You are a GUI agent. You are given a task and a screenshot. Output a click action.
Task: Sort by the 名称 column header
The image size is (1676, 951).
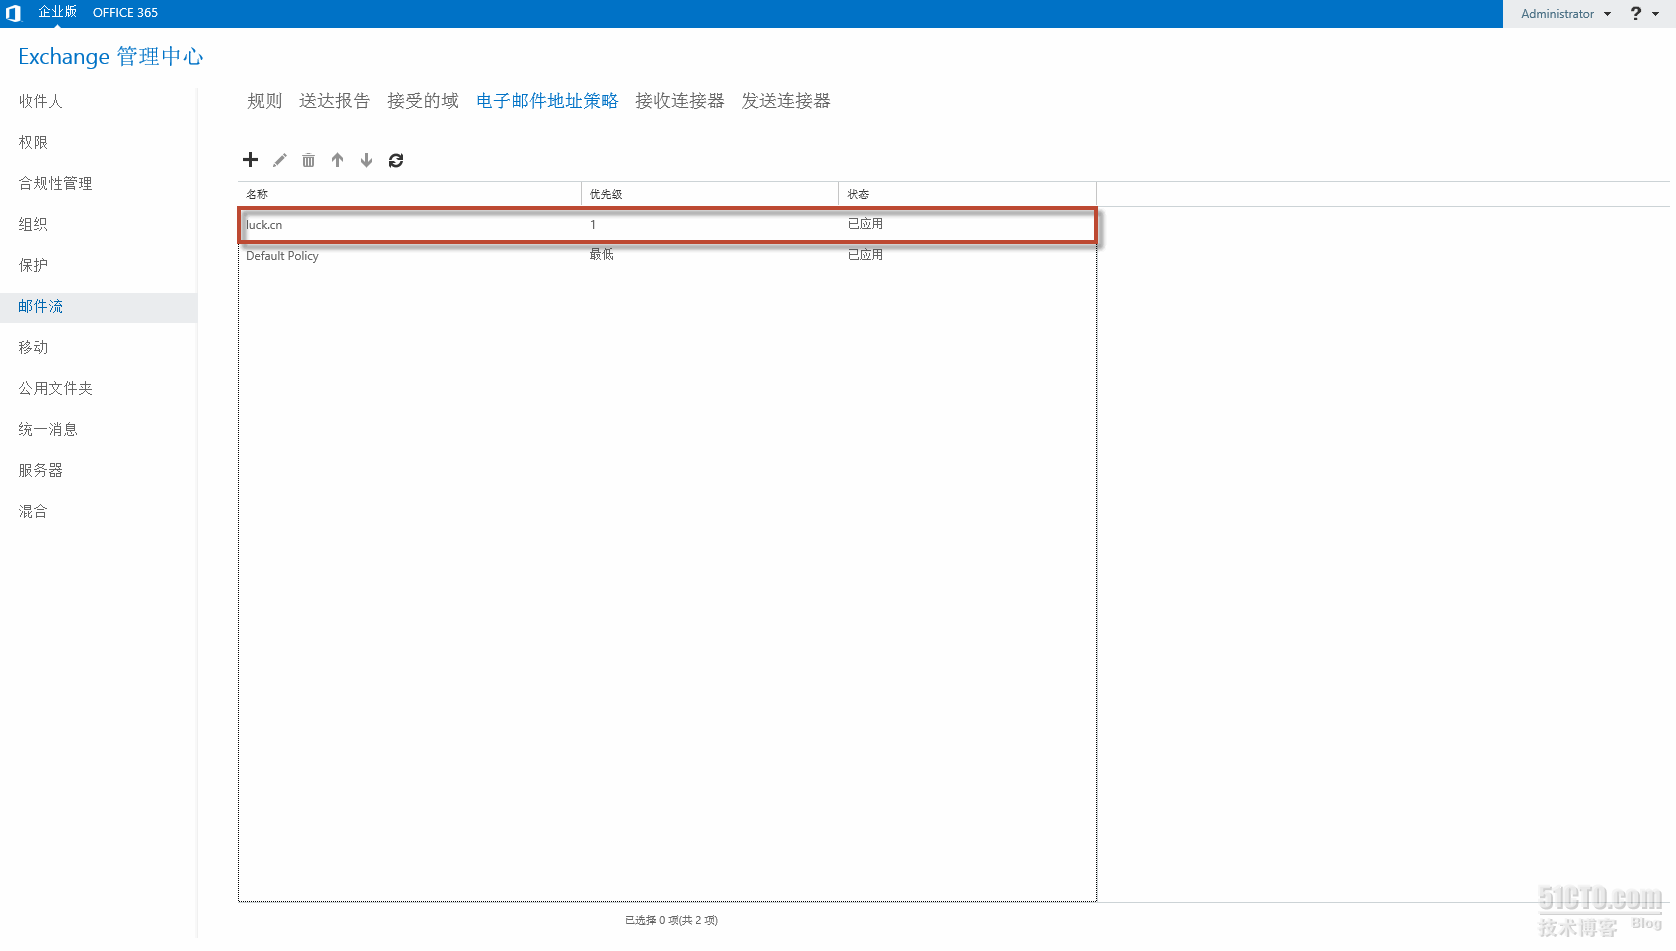pos(410,194)
